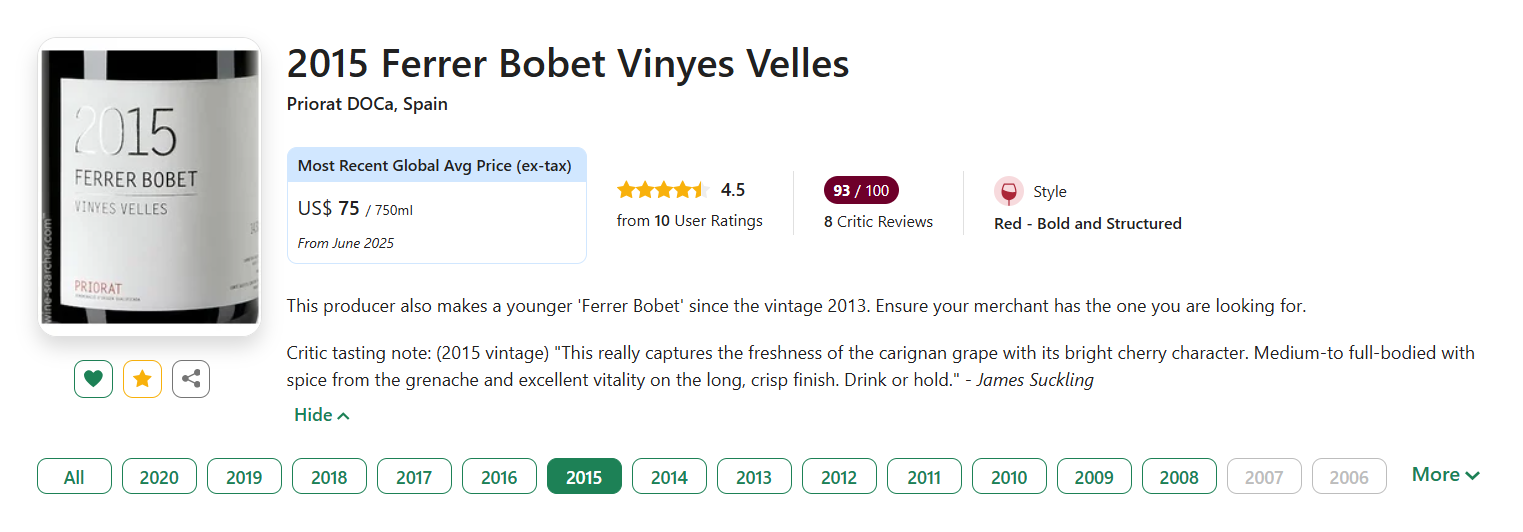The image size is (1523, 532).
Task: Expand More vintages dropdown
Action: click(x=1445, y=475)
